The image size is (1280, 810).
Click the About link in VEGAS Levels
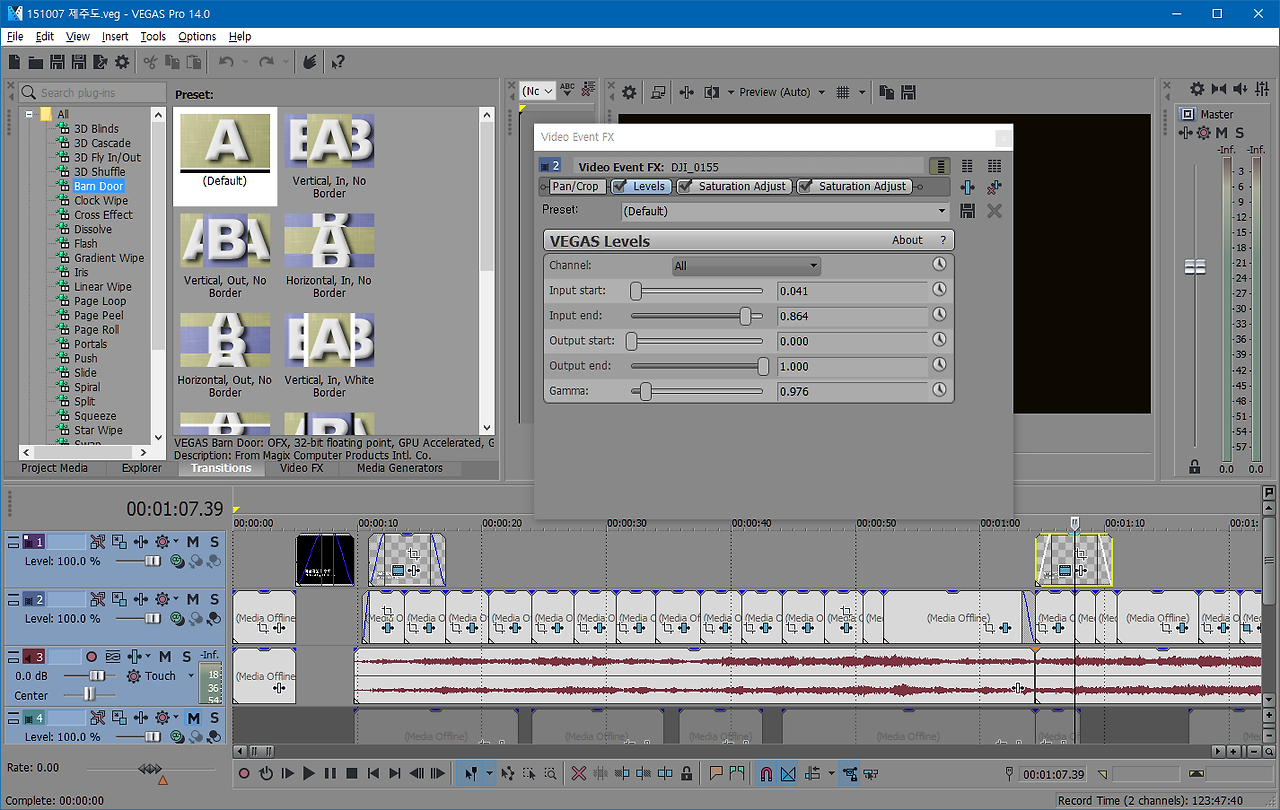[x=907, y=240]
